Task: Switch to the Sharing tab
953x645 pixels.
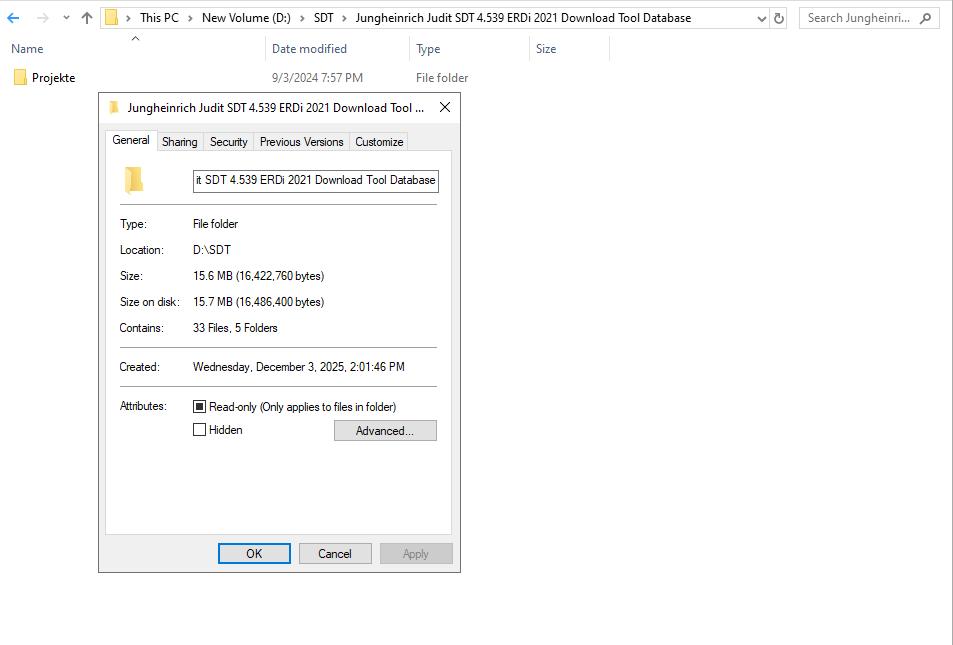Action: tap(180, 142)
